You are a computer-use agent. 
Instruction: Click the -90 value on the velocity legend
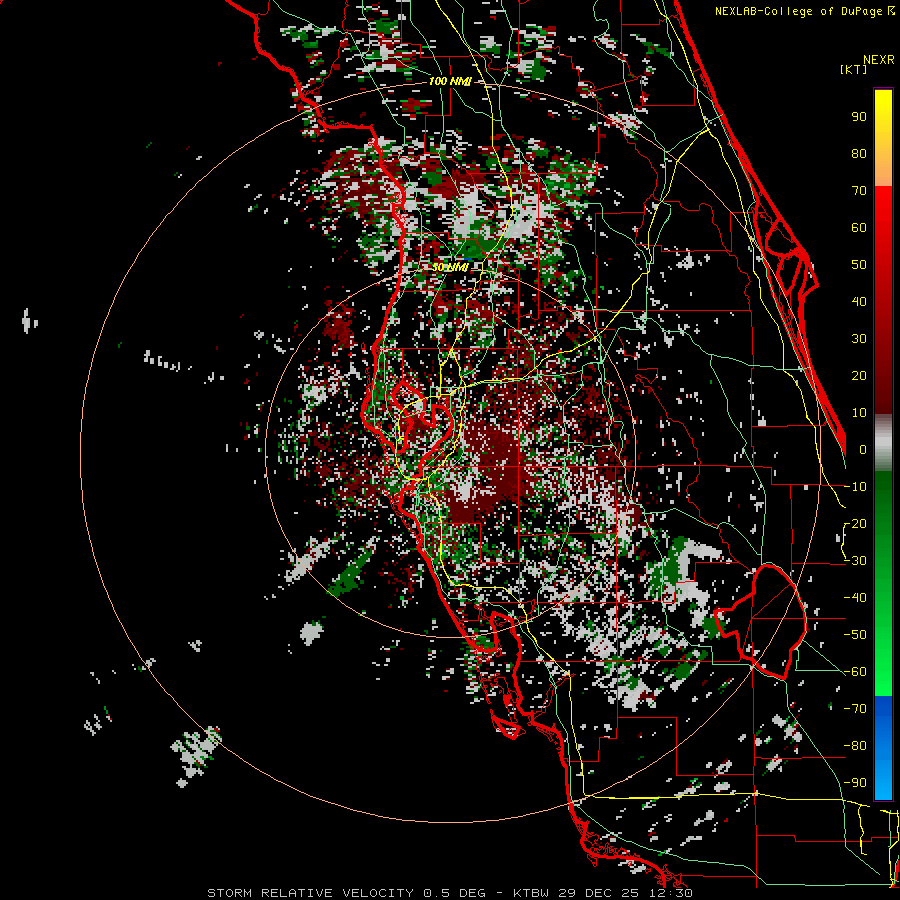tap(855, 782)
